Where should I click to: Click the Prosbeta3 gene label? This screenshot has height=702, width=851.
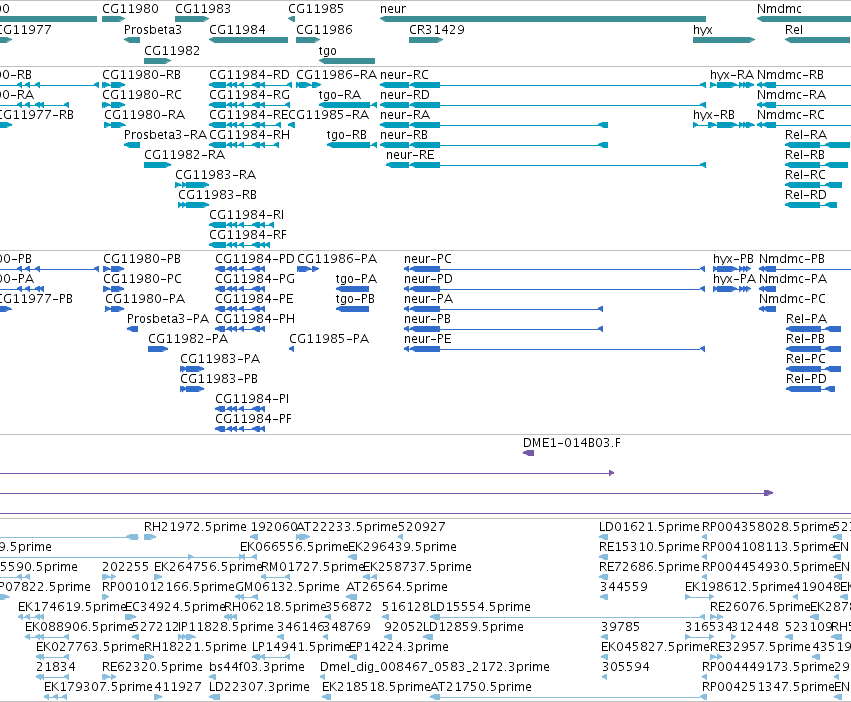point(153,30)
